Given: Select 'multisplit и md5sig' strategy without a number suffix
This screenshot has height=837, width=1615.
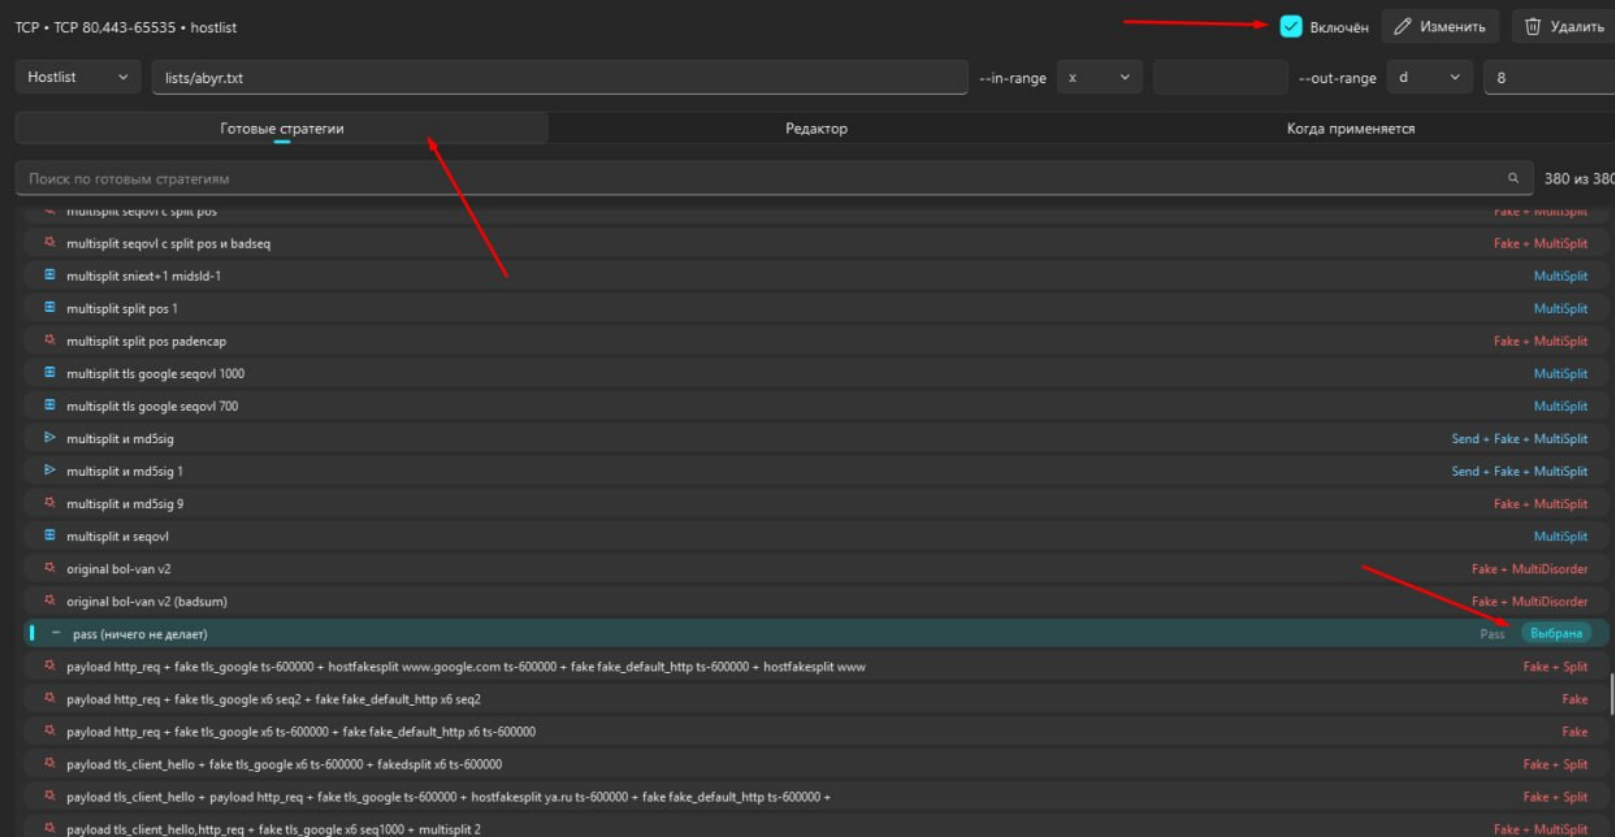Looking at the screenshot, I should point(816,438).
